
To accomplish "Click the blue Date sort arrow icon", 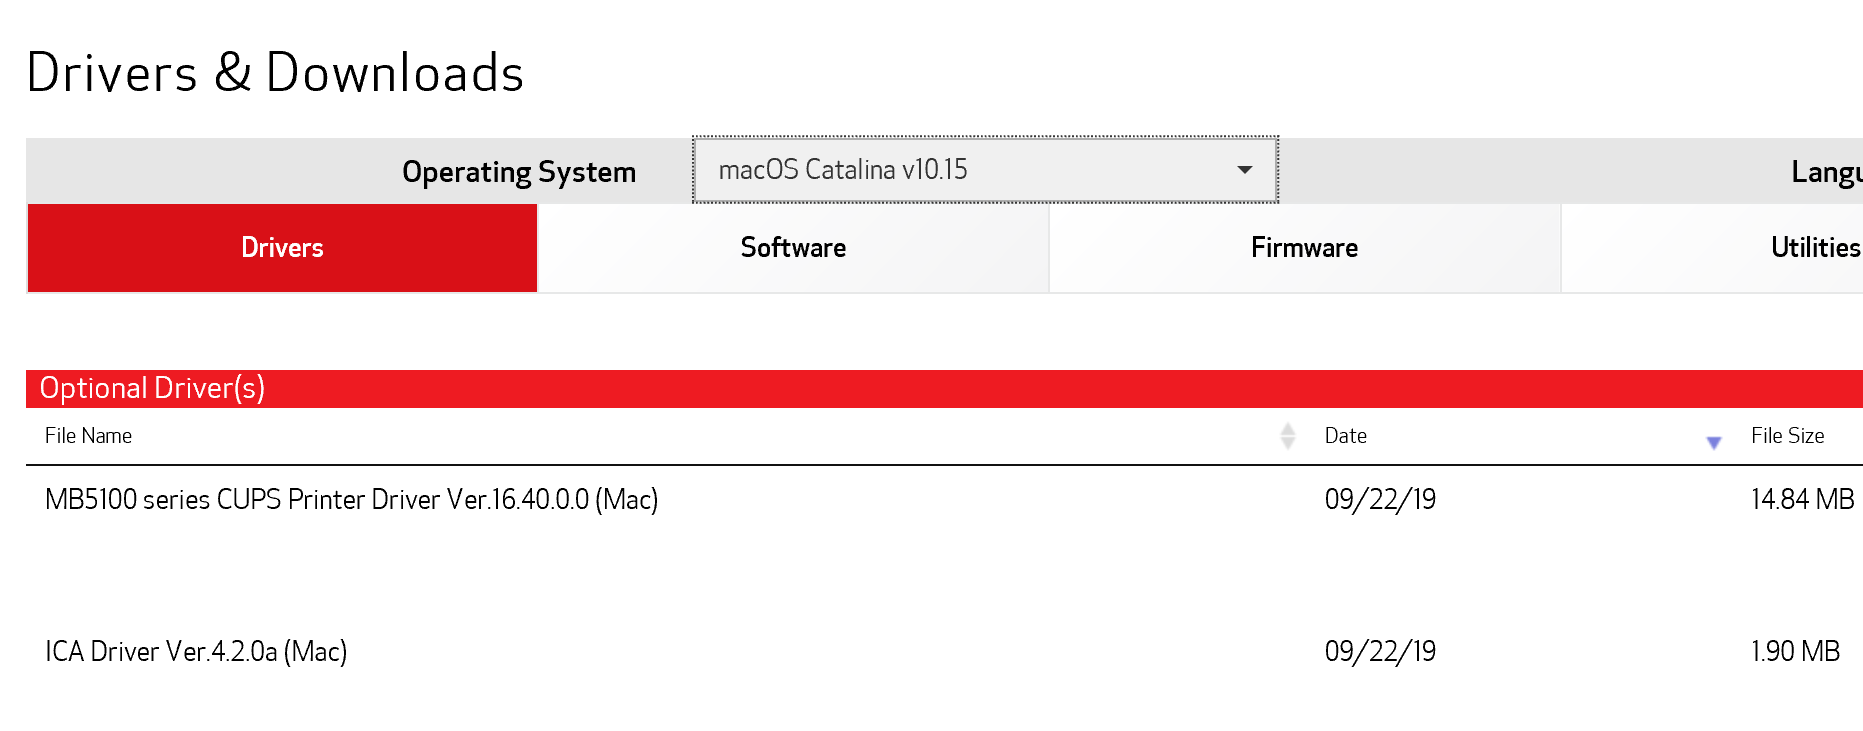I will (x=1714, y=442).
